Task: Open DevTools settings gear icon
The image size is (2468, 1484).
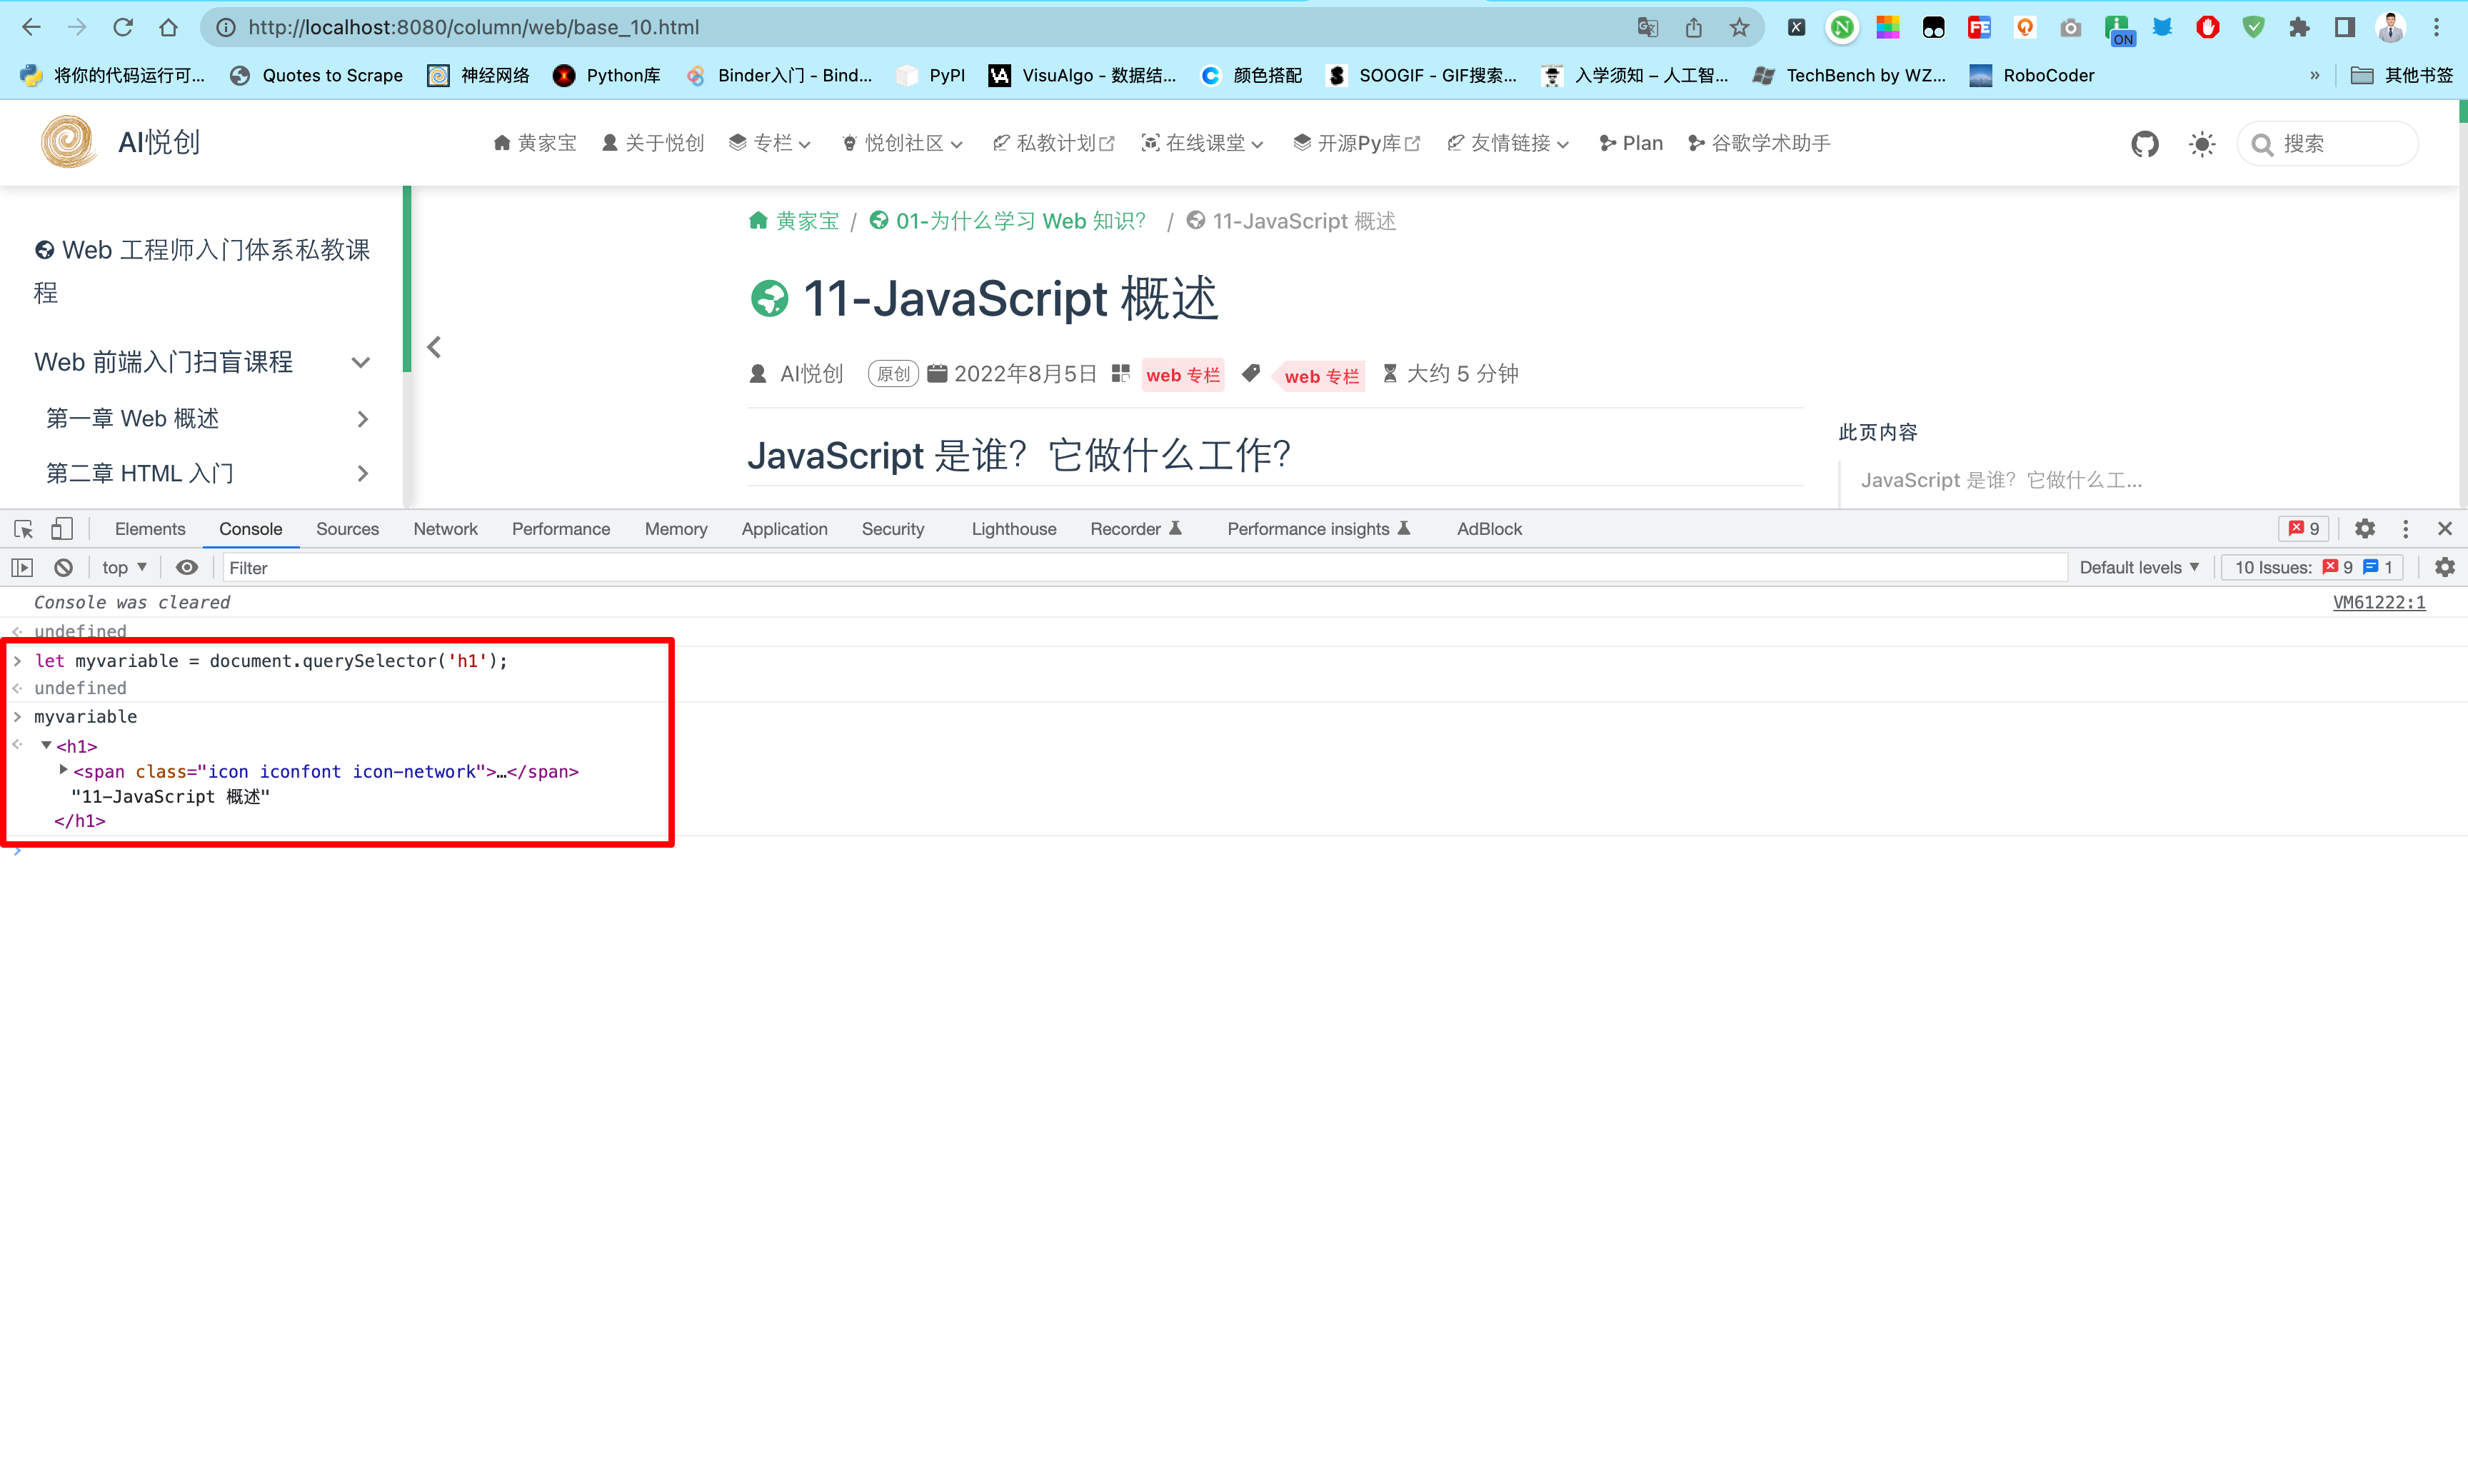Action: (x=2365, y=529)
